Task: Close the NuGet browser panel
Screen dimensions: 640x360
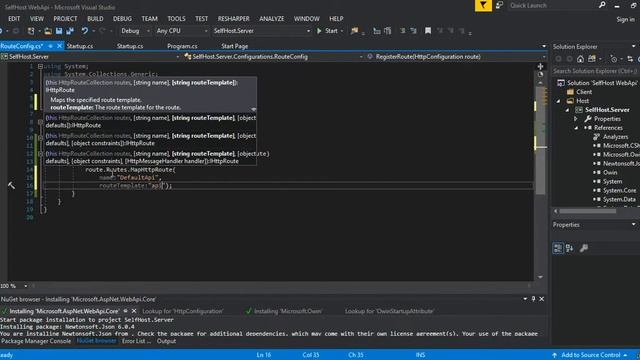Action: pos(542,299)
